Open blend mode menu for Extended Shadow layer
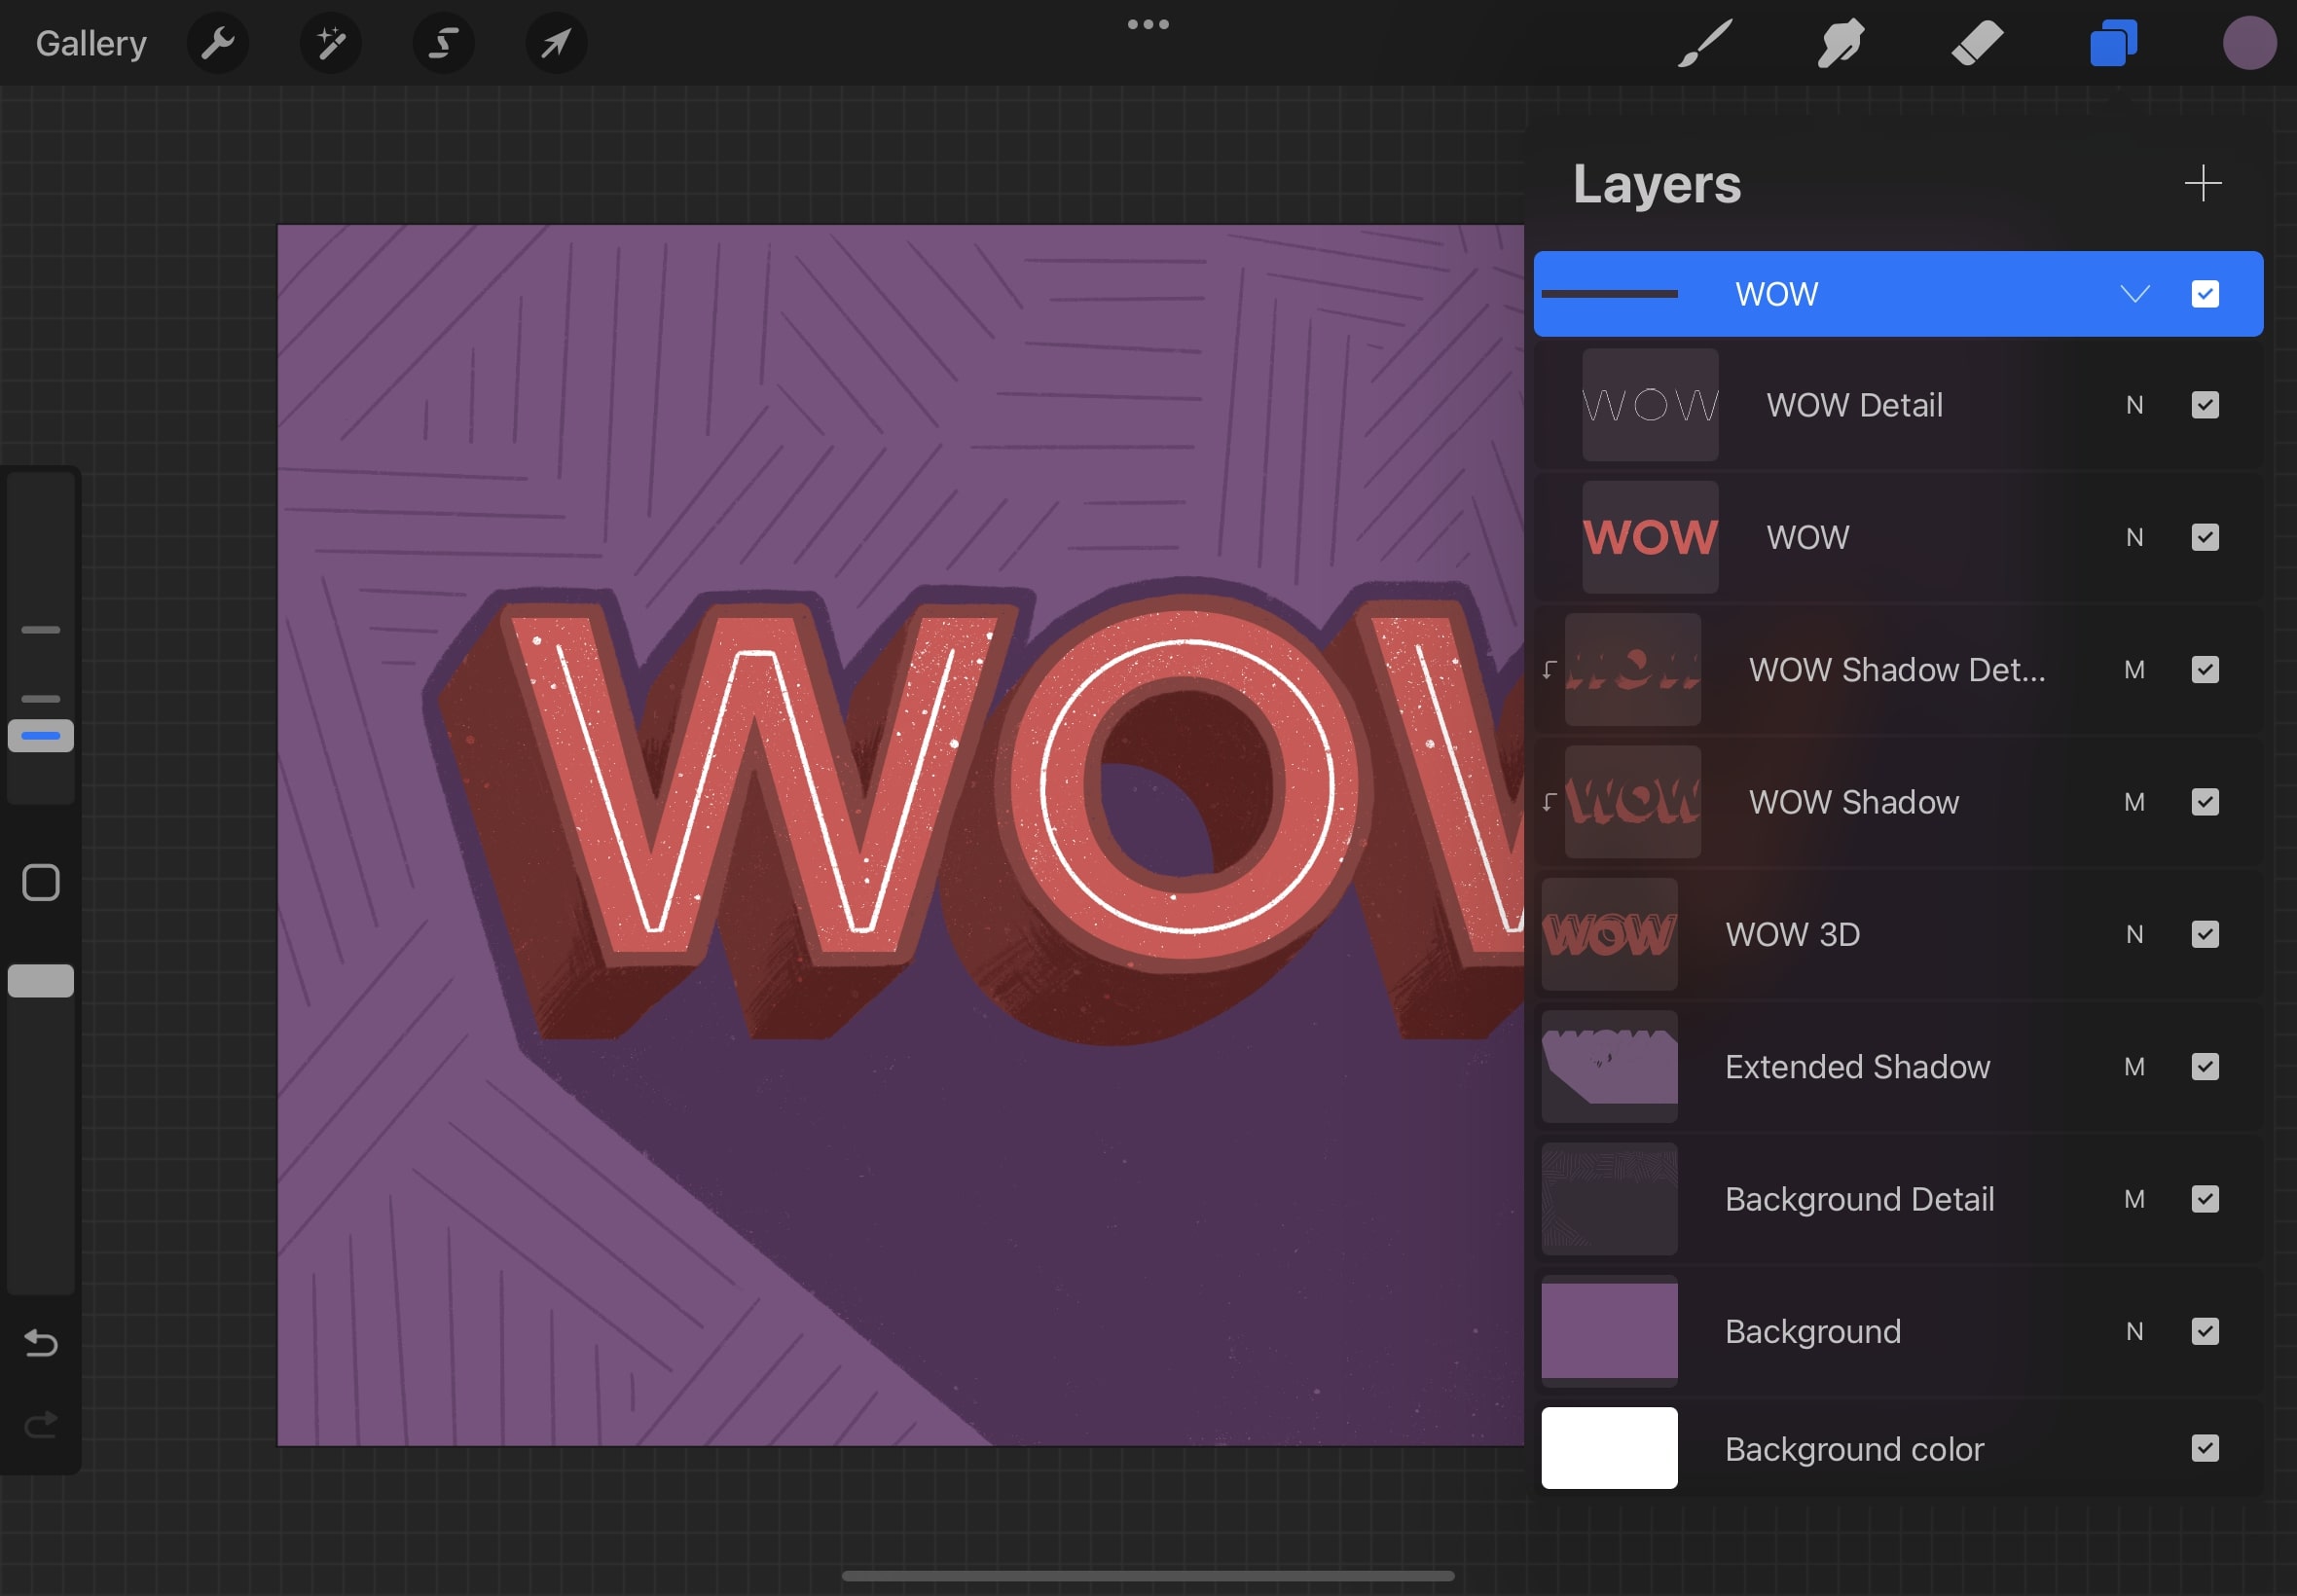The image size is (2297, 1596). point(2135,1067)
